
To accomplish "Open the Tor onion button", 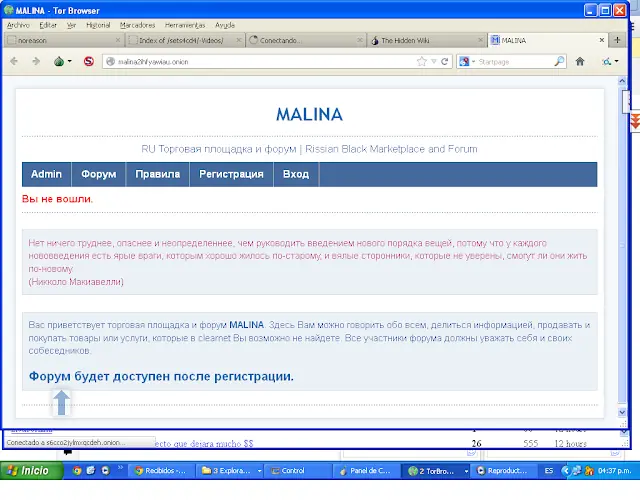I will pos(59,62).
